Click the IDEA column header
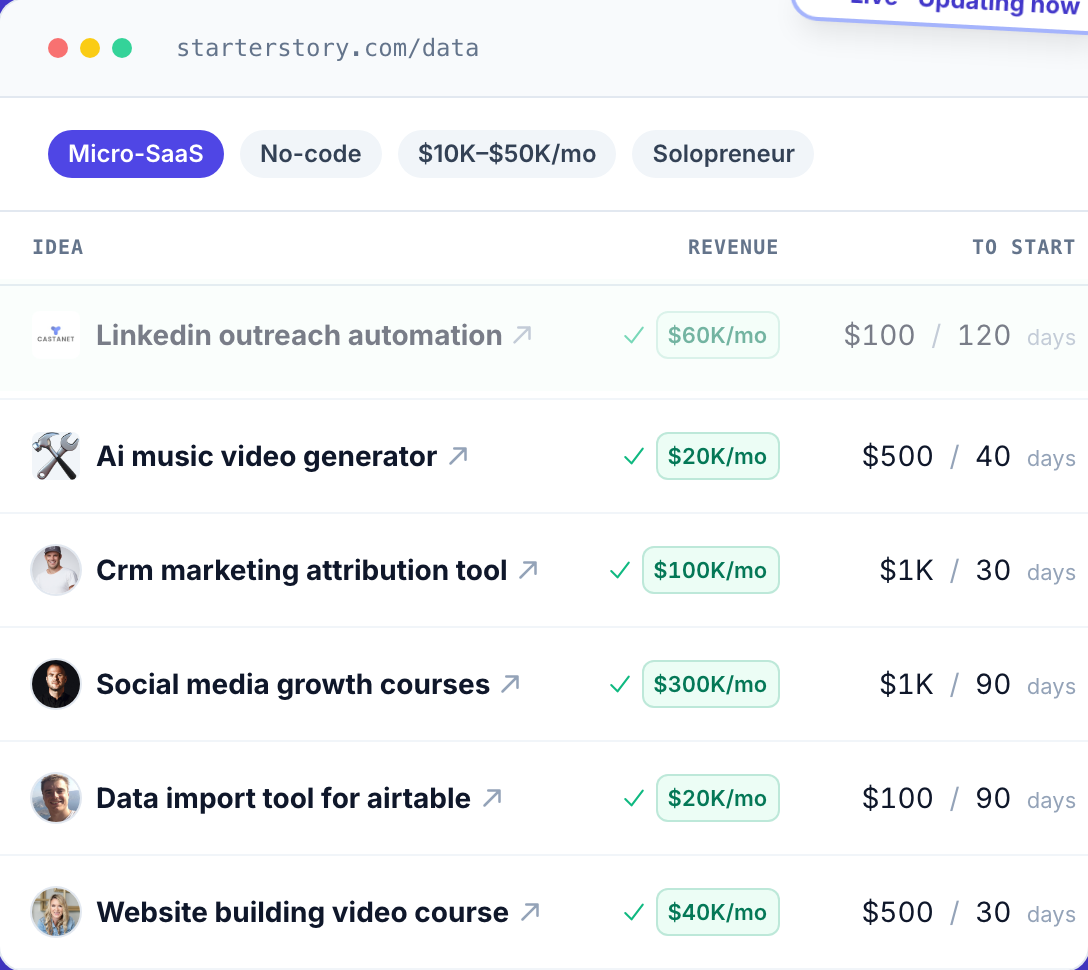This screenshot has height=970, width=1088. click(58, 247)
